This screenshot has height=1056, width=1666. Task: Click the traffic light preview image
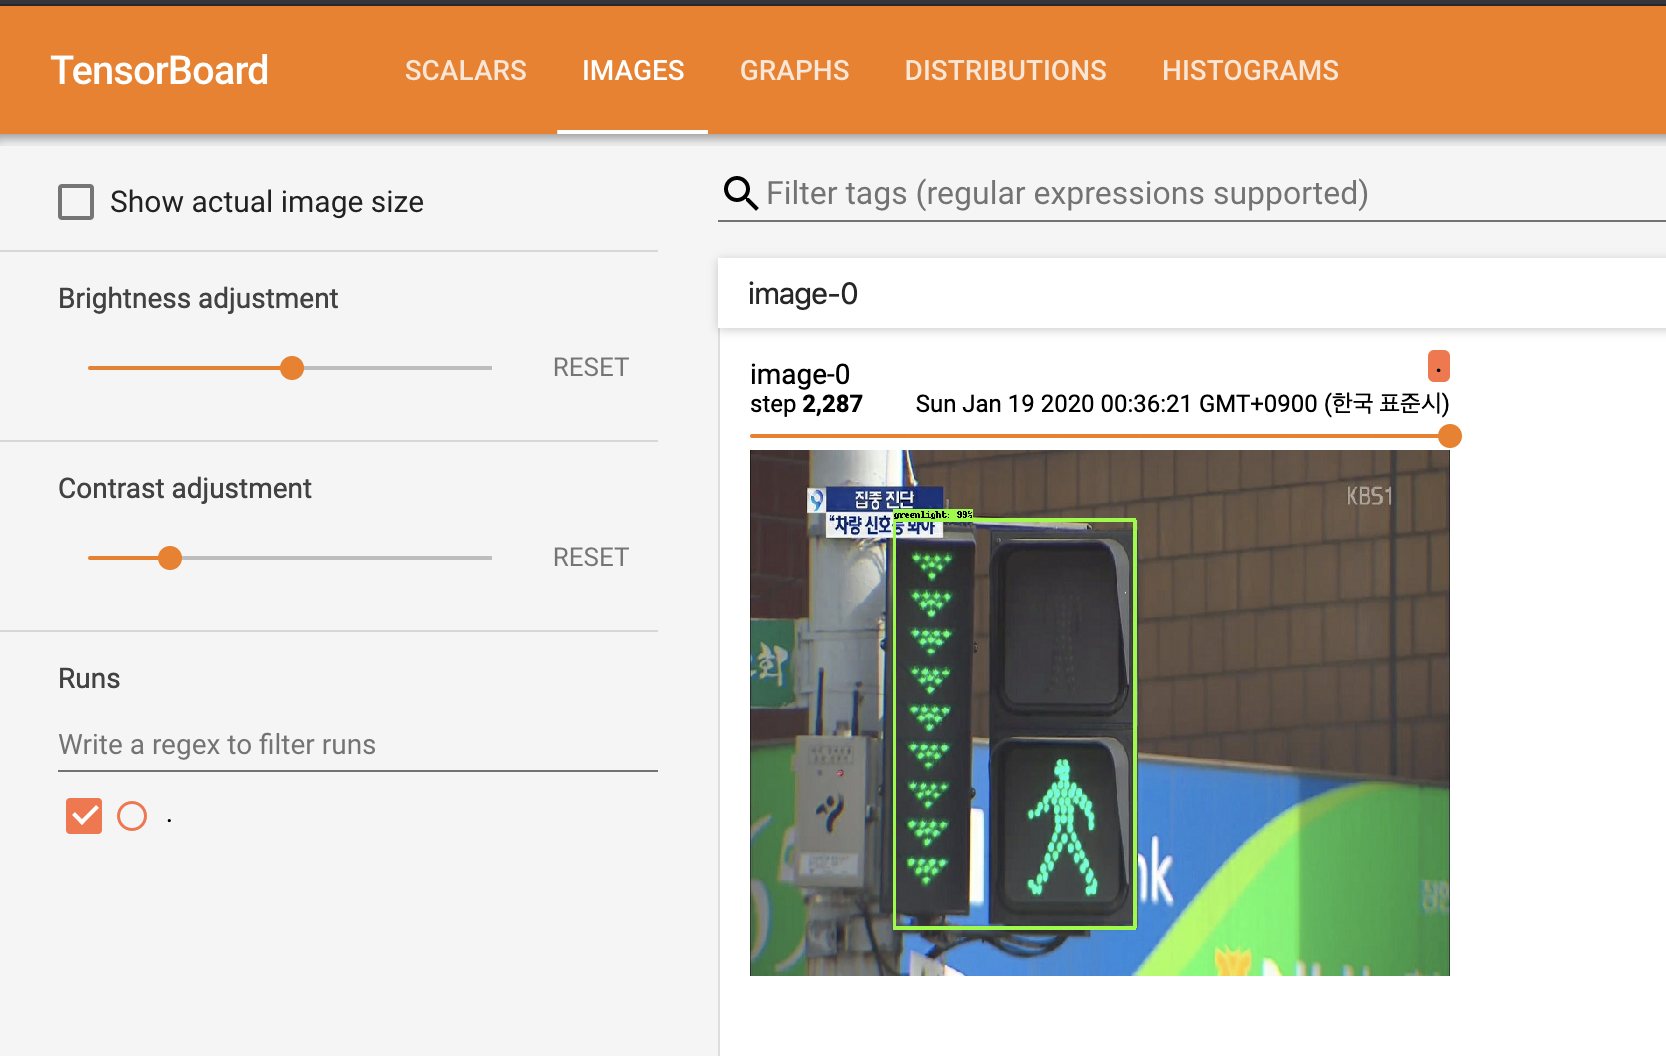[1100, 713]
